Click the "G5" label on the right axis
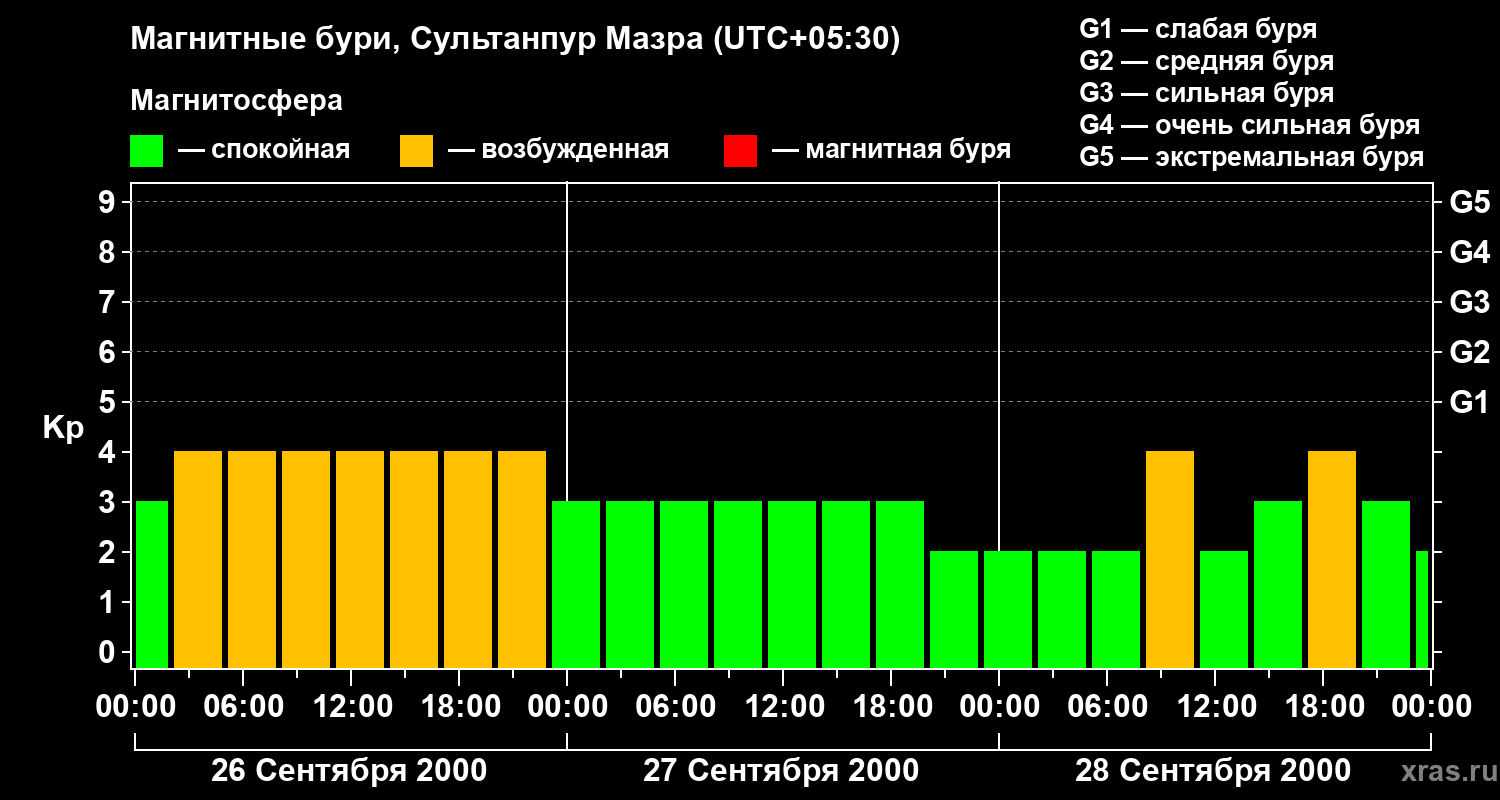This screenshot has width=1500, height=800. tap(1469, 202)
